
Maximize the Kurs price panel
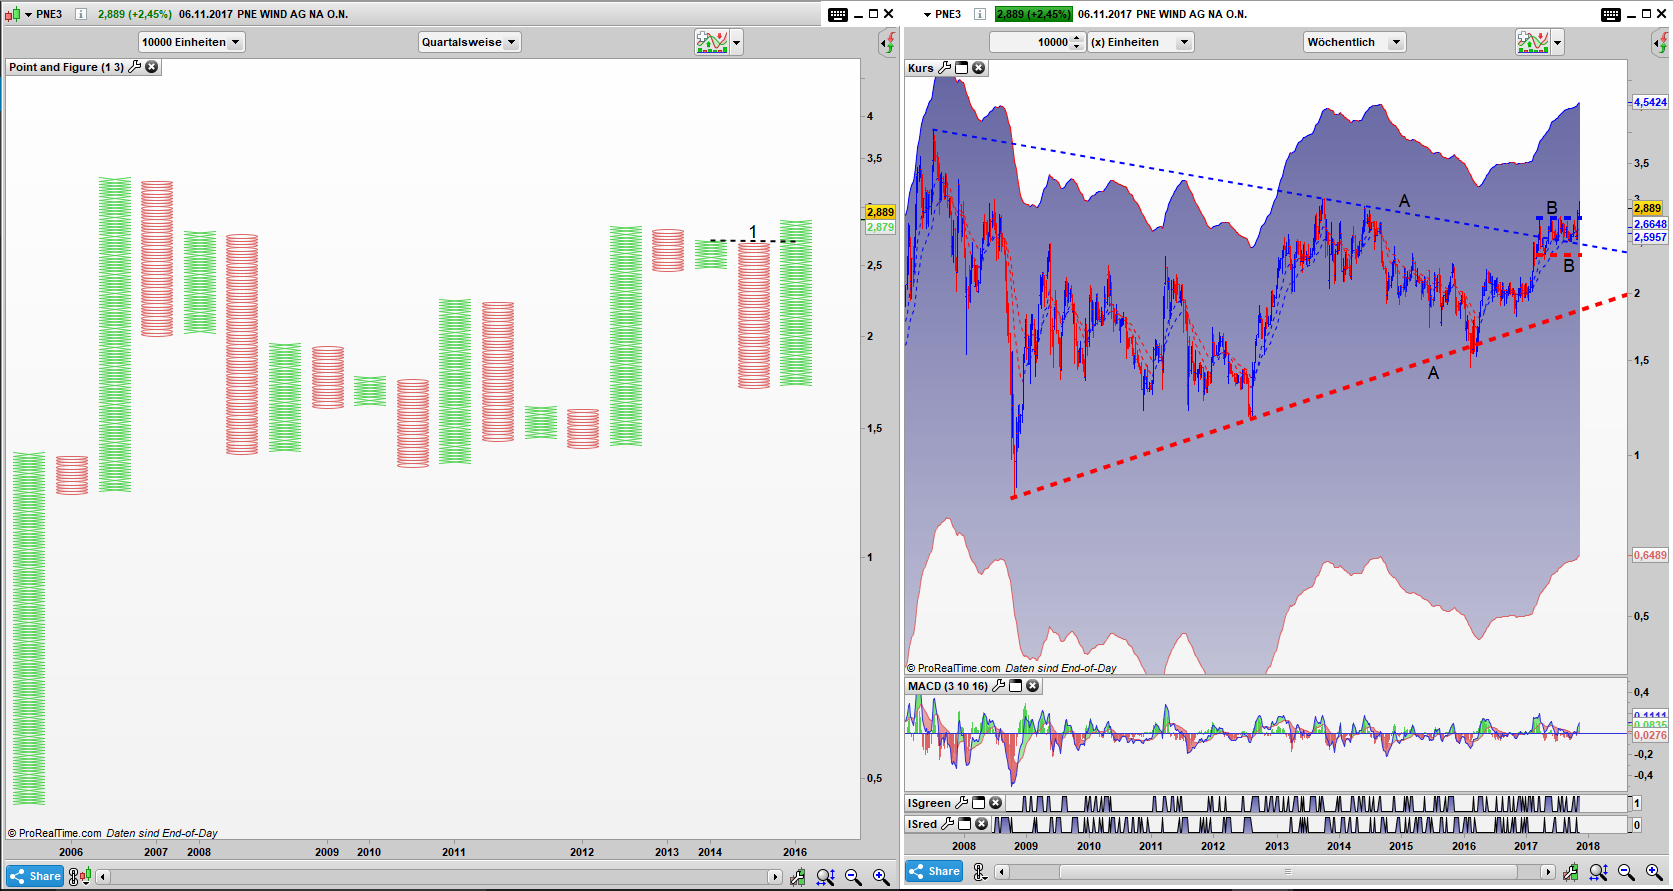[962, 68]
